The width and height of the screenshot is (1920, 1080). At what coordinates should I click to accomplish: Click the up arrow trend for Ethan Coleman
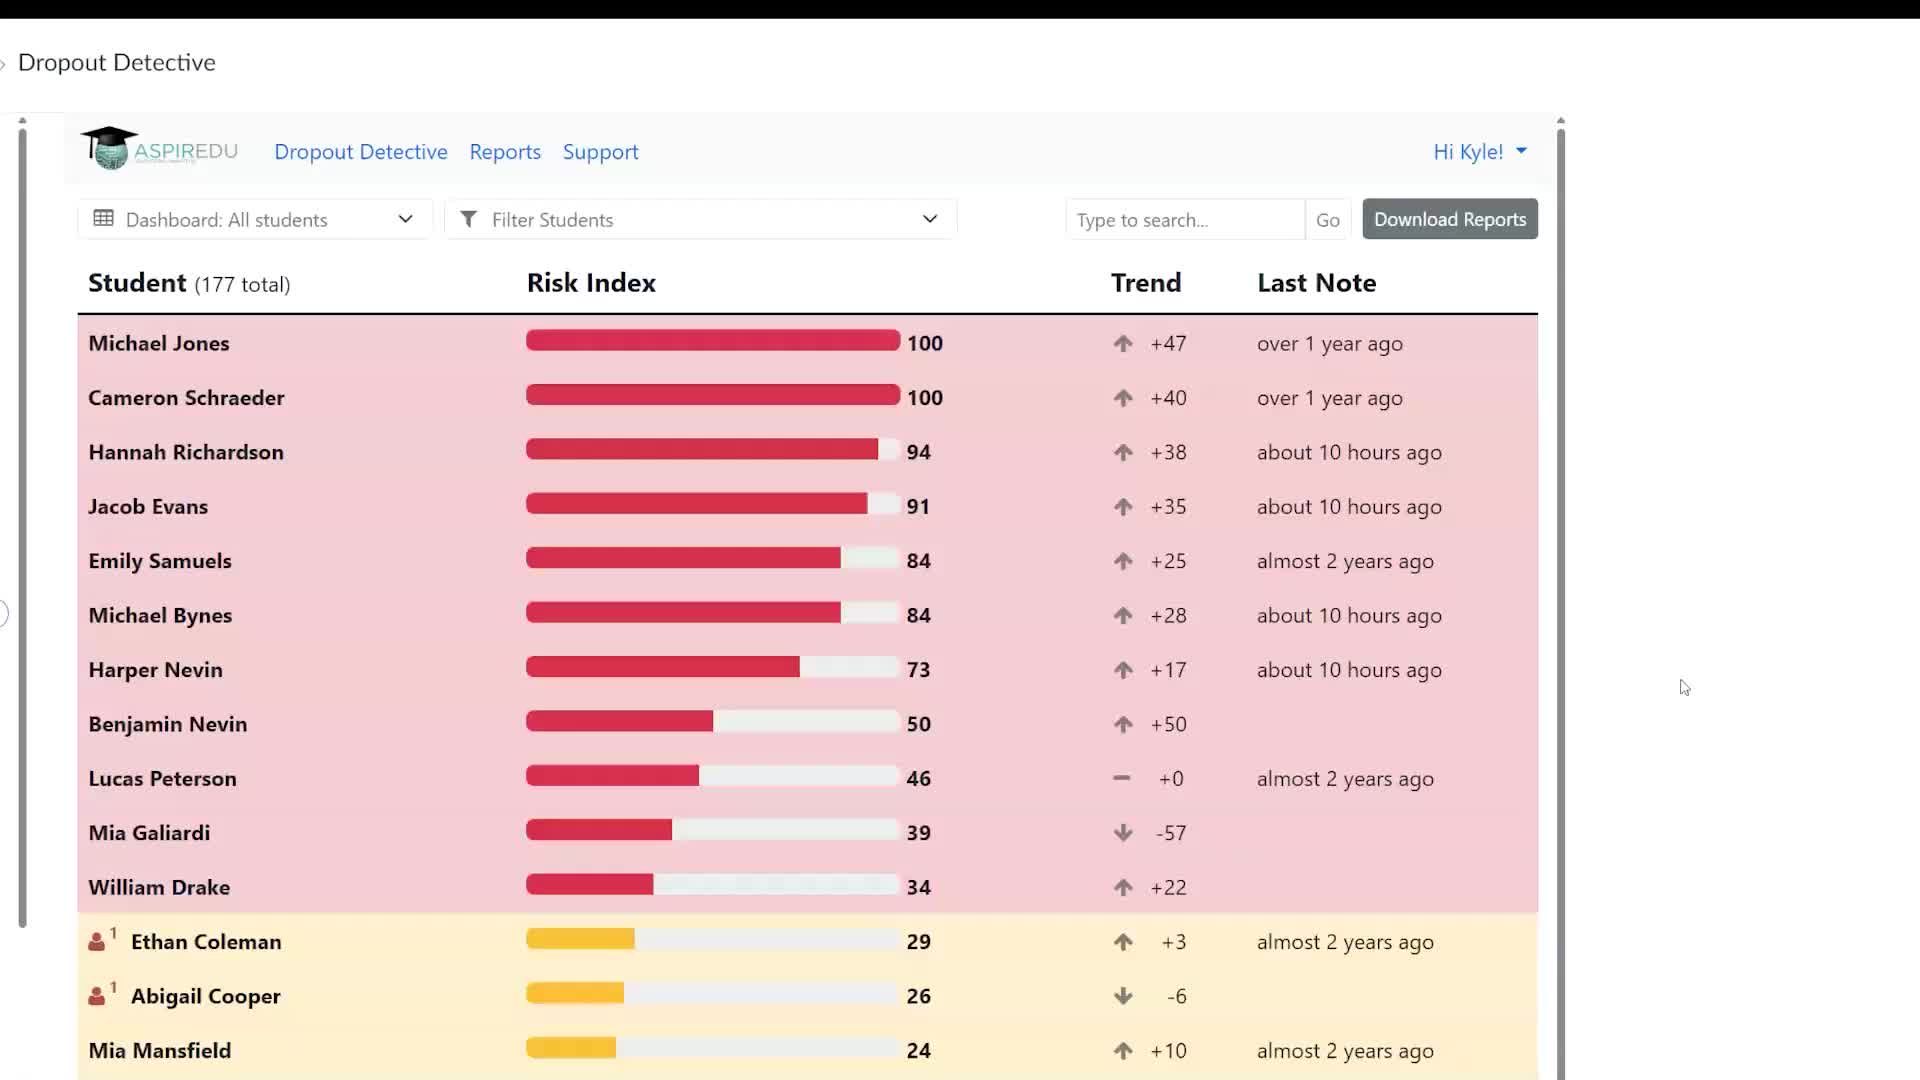(x=1123, y=942)
